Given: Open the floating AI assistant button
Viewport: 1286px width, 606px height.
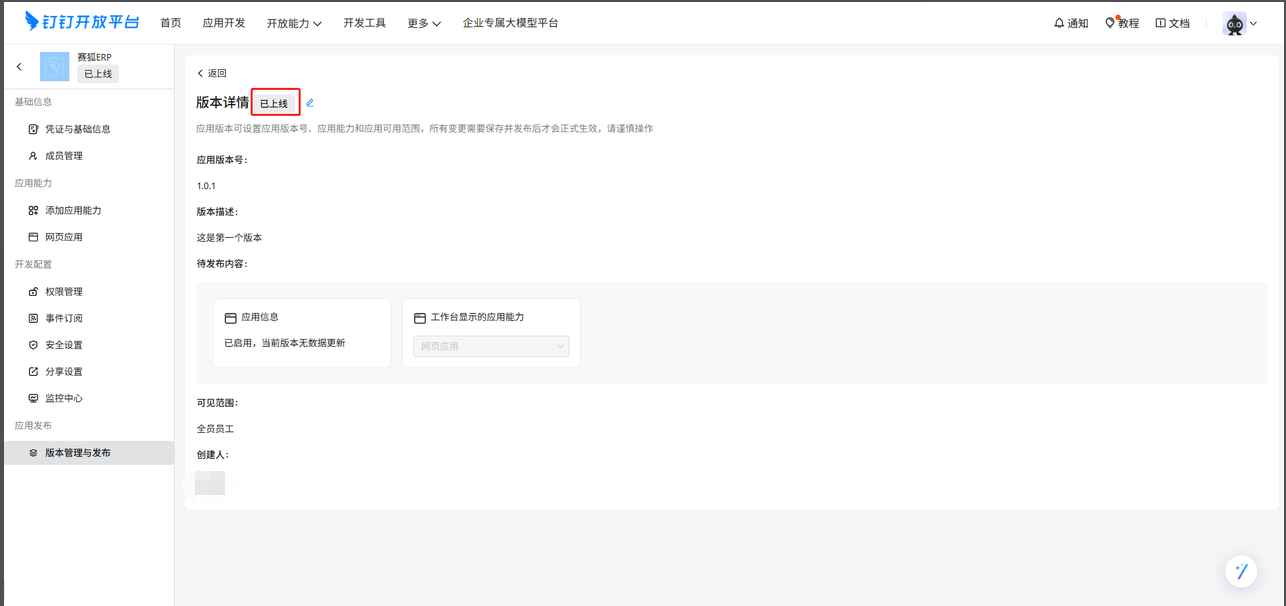Looking at the screenshot, I should tap(1241, 571).
